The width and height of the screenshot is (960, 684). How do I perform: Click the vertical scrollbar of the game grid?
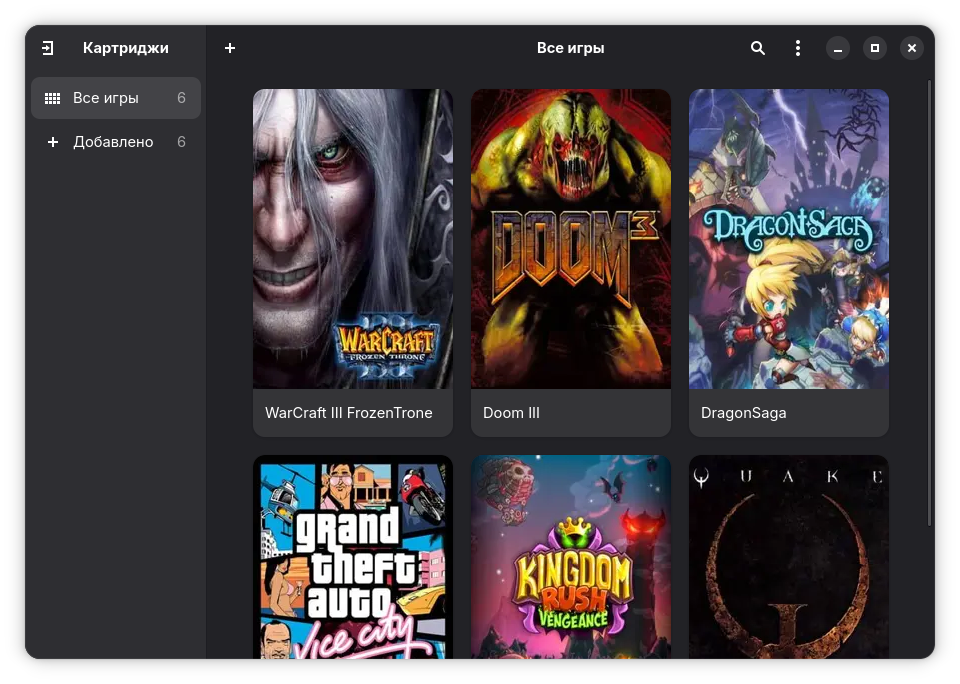pos(929,303)
